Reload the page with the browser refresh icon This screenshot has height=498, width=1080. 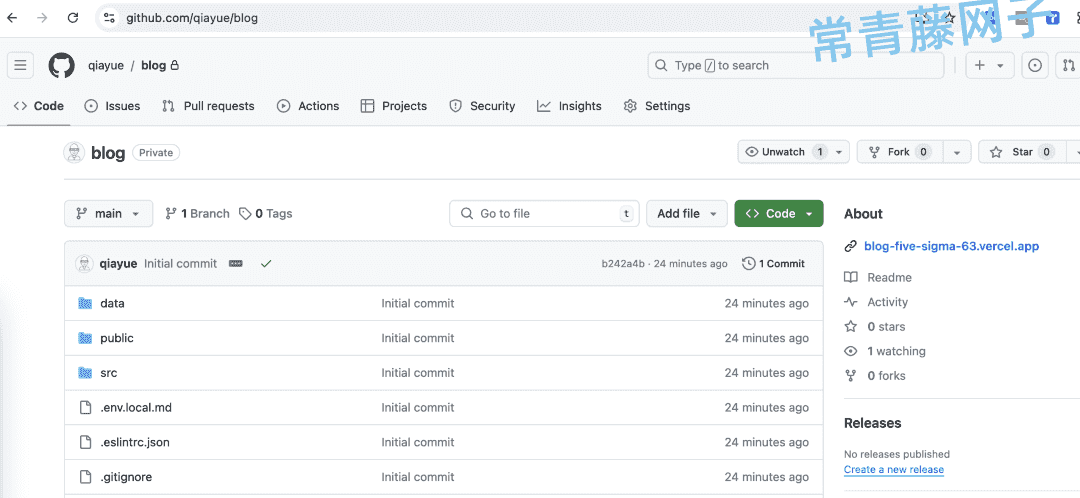click(x=73, y=18)
